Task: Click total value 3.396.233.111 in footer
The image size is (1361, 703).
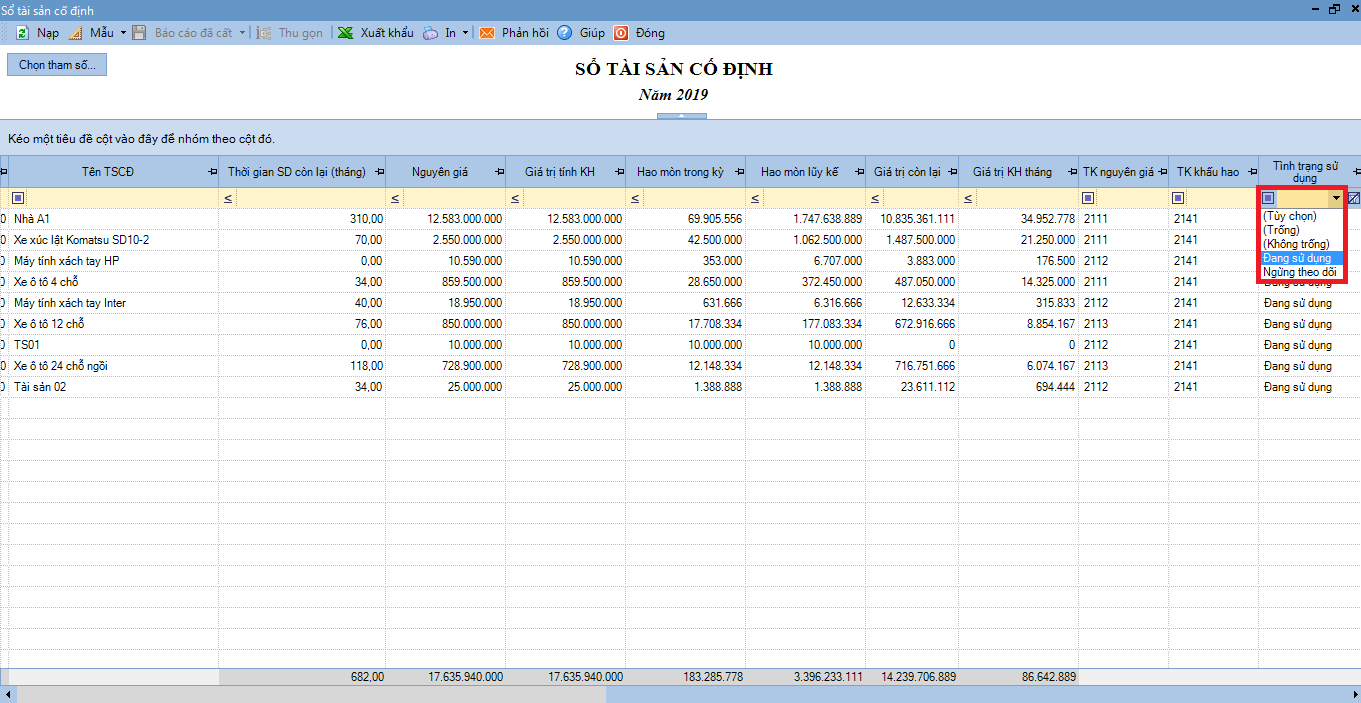Action: point(828,677)
